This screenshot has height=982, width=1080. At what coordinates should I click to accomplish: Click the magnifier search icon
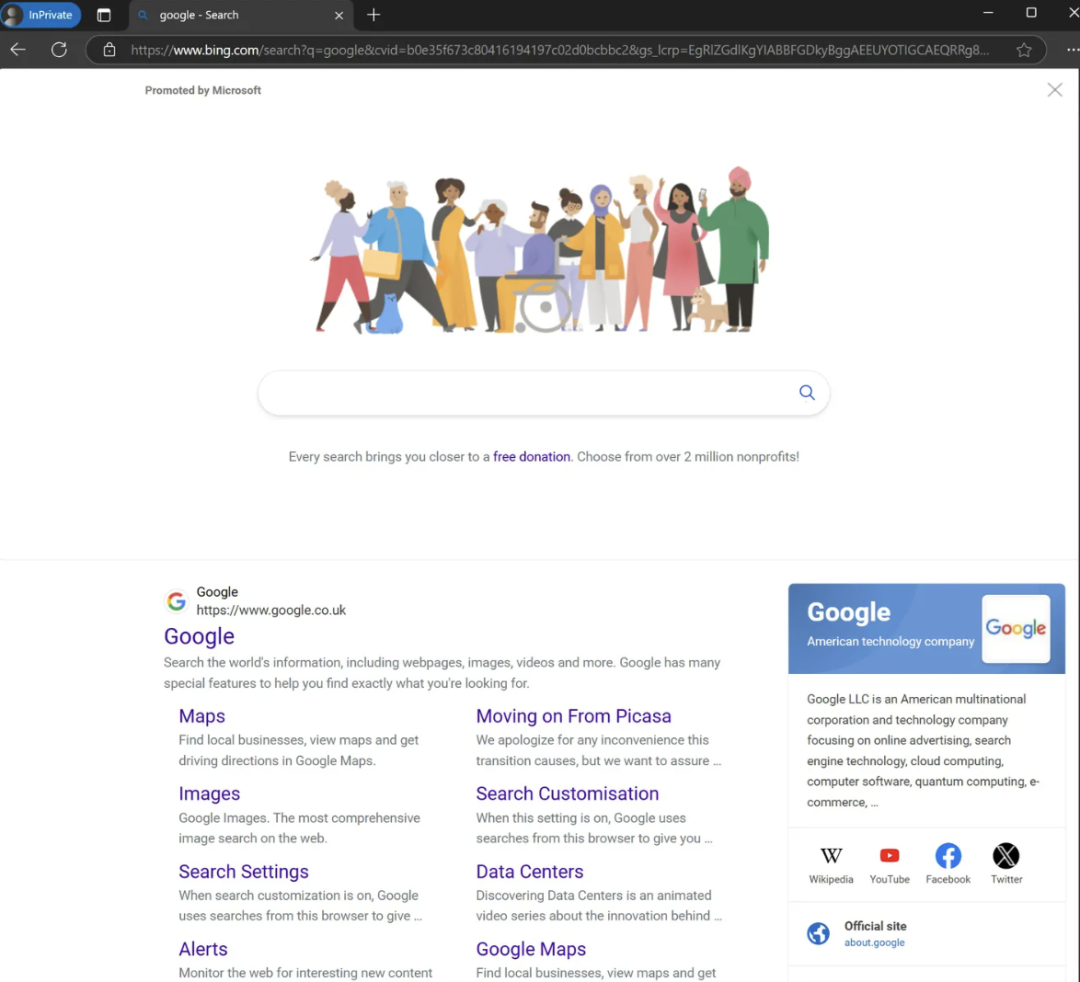pyautogui.click(x=807, y=393)
